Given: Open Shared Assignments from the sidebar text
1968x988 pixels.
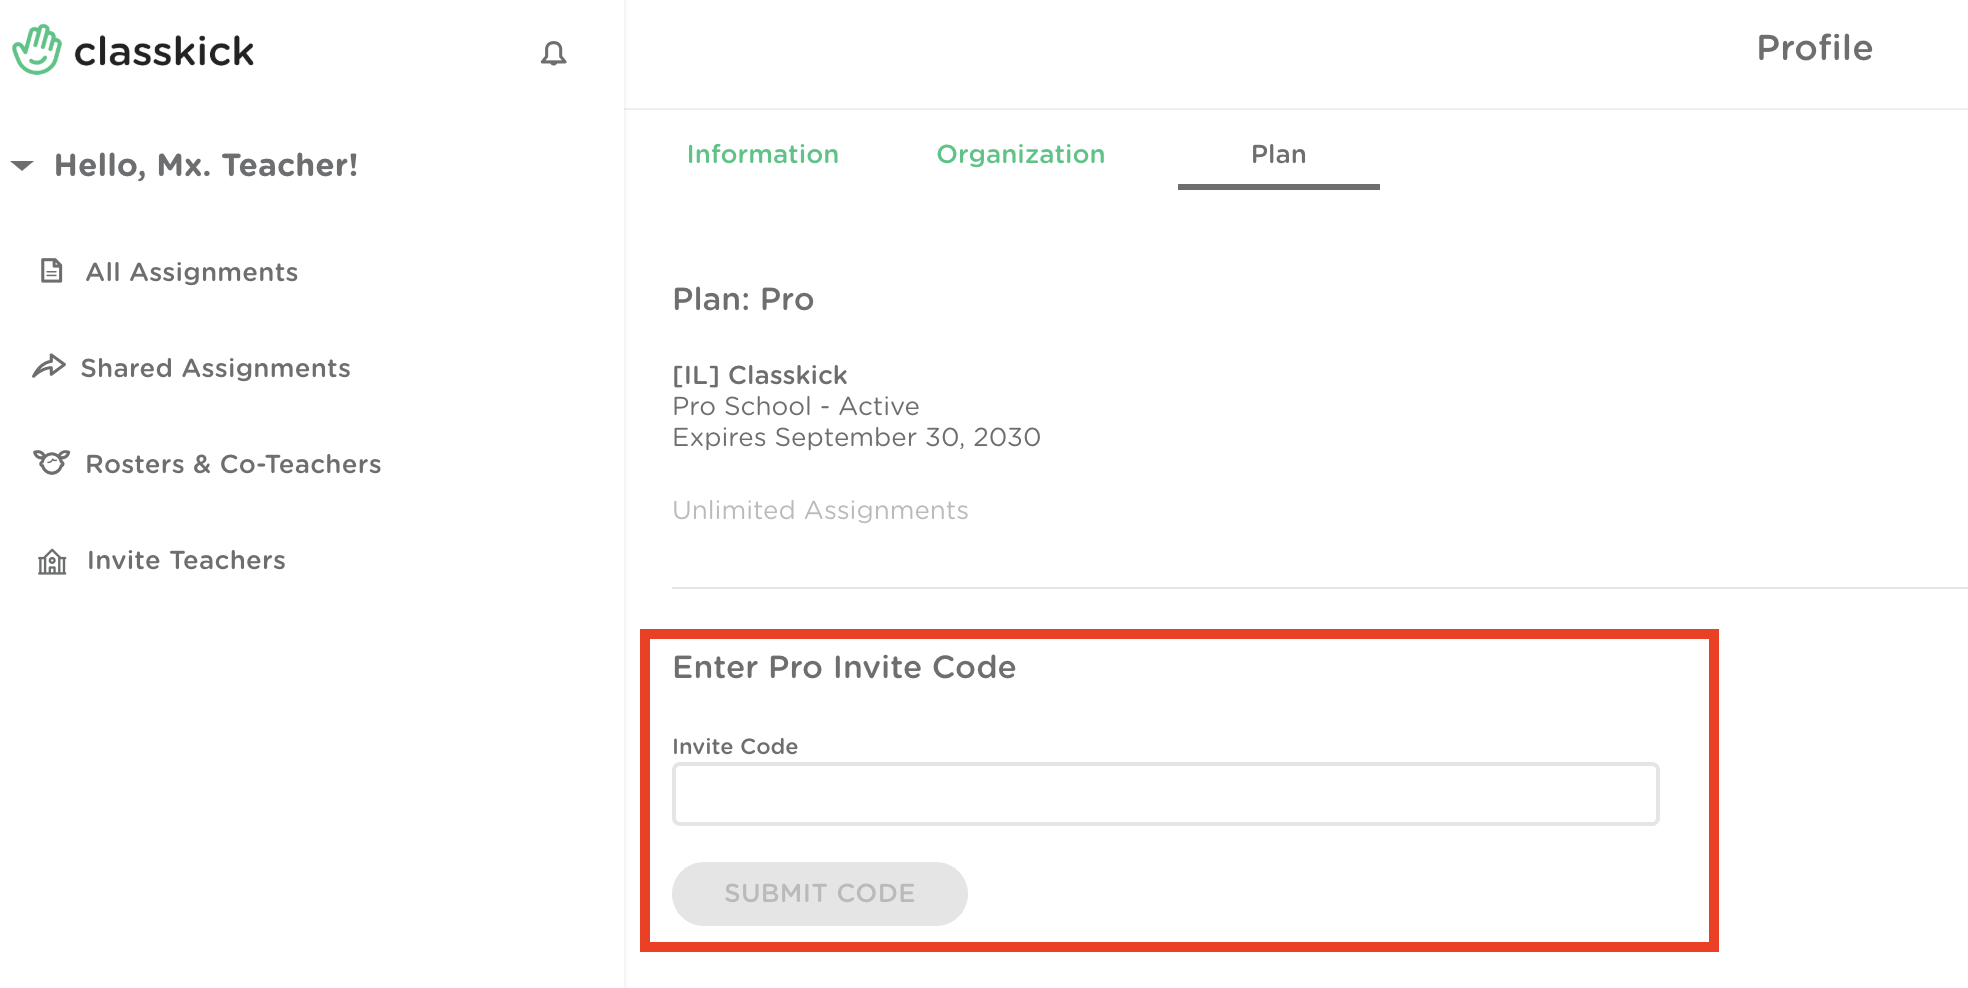Looking at the screenshot, I should [x=215, y=368].
